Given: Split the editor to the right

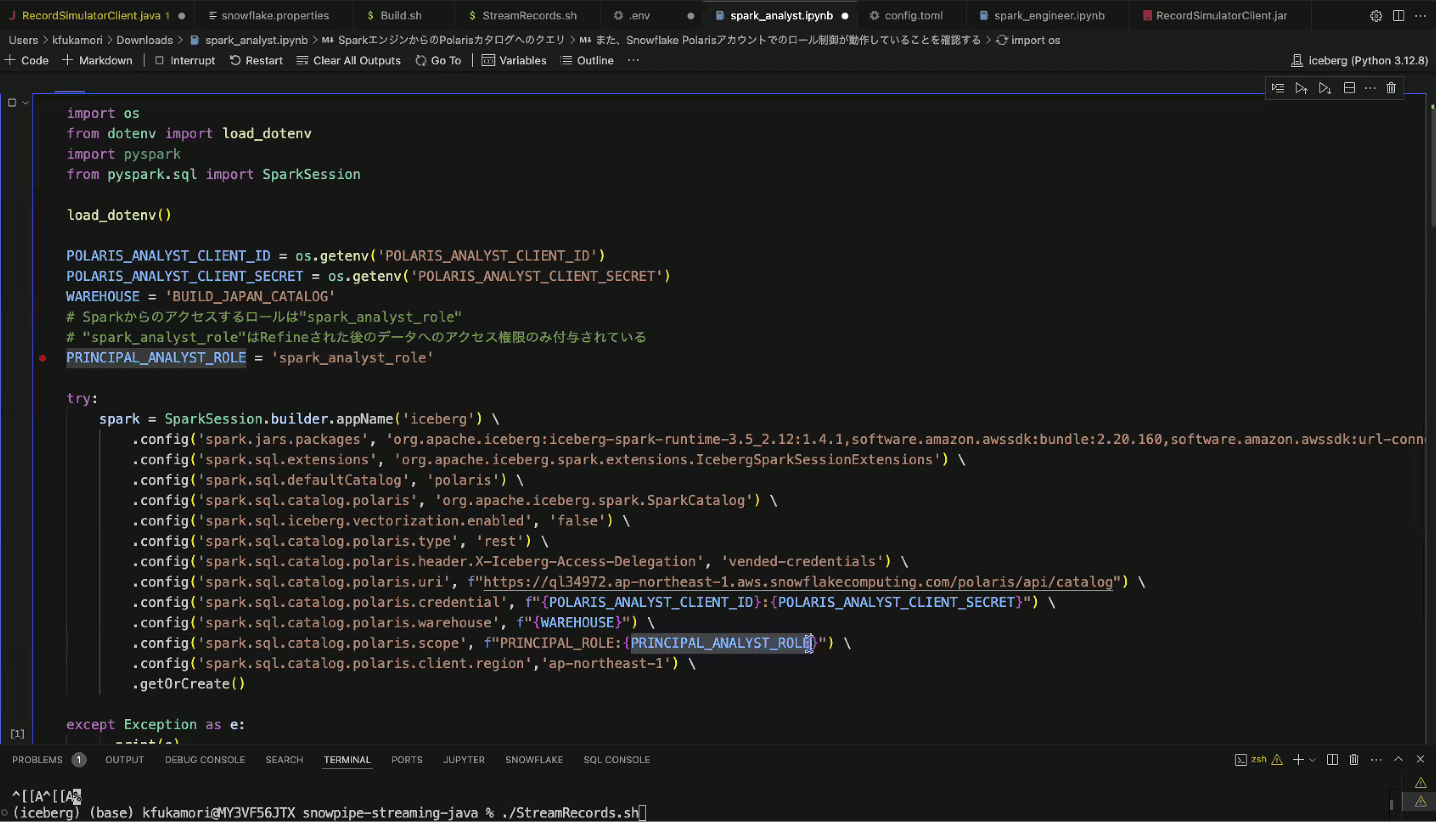Looking at the screenshot, I should point(1398,16).
